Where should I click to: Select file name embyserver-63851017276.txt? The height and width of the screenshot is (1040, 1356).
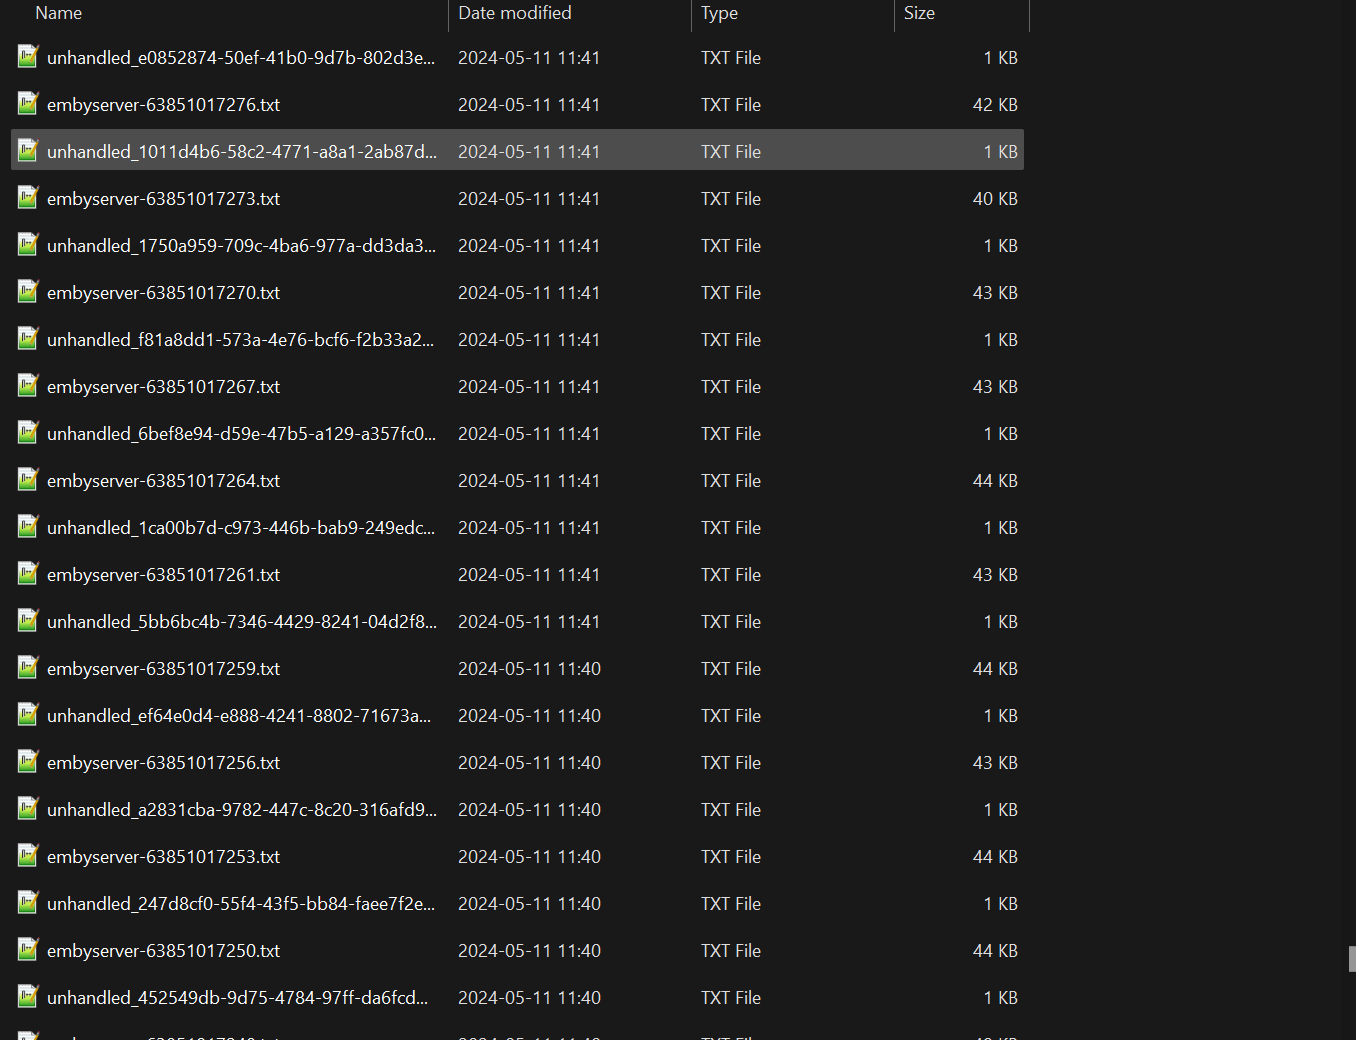click(163, 105)
